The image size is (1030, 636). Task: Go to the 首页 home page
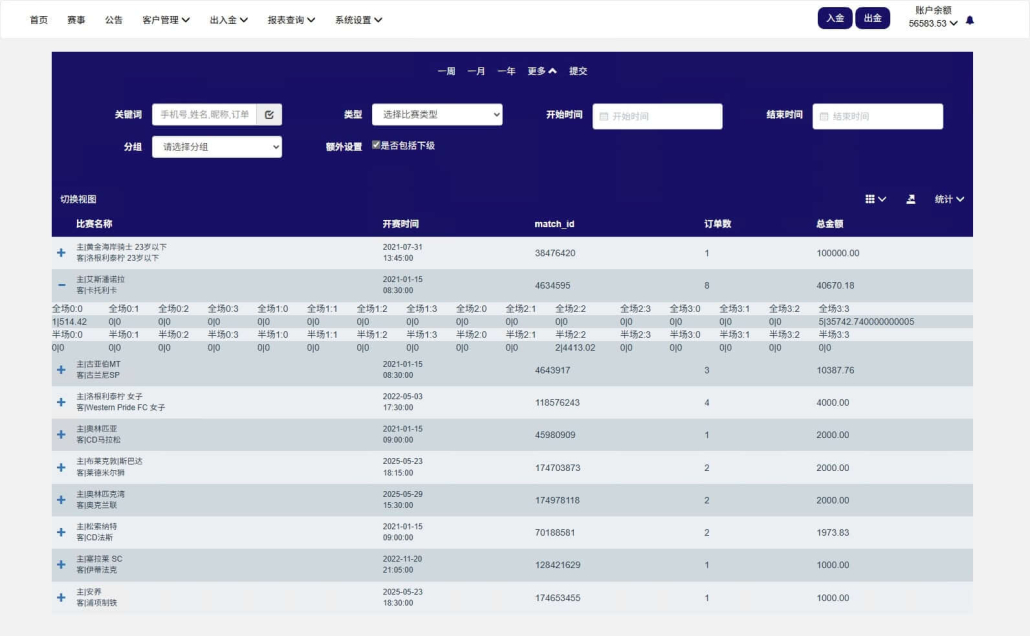(x=39, y=20)
